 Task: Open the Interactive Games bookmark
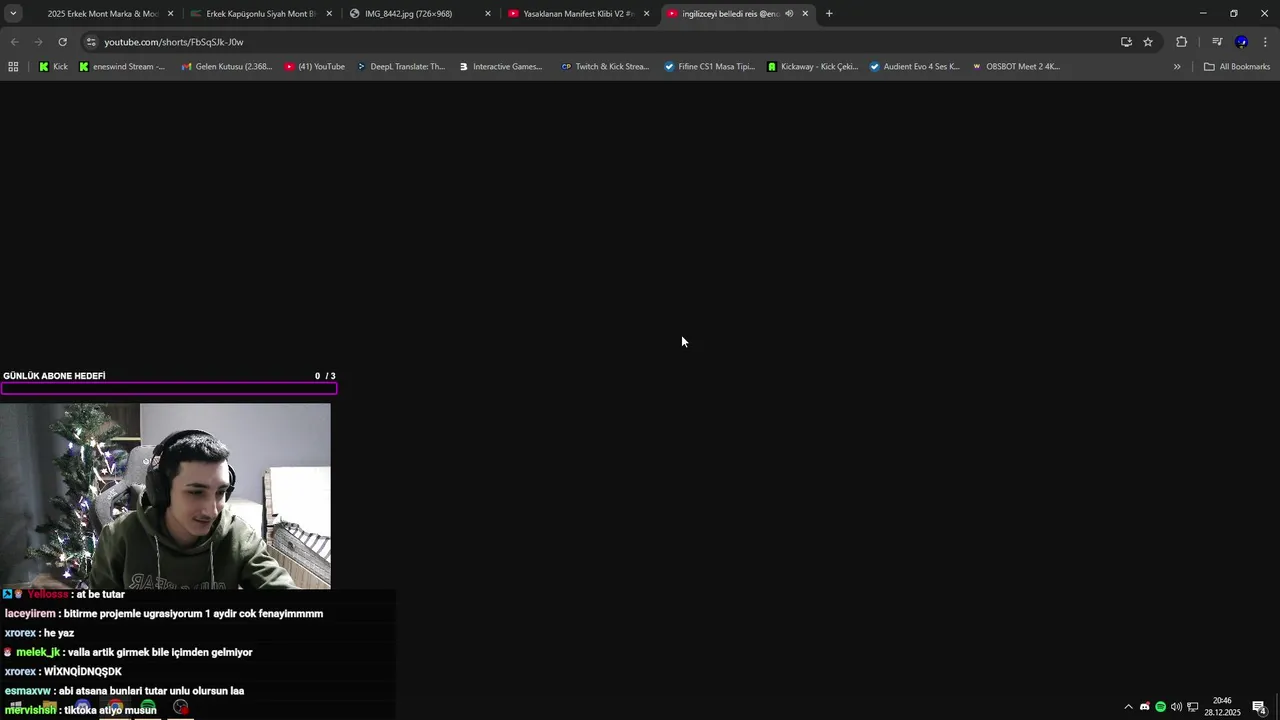501,67
